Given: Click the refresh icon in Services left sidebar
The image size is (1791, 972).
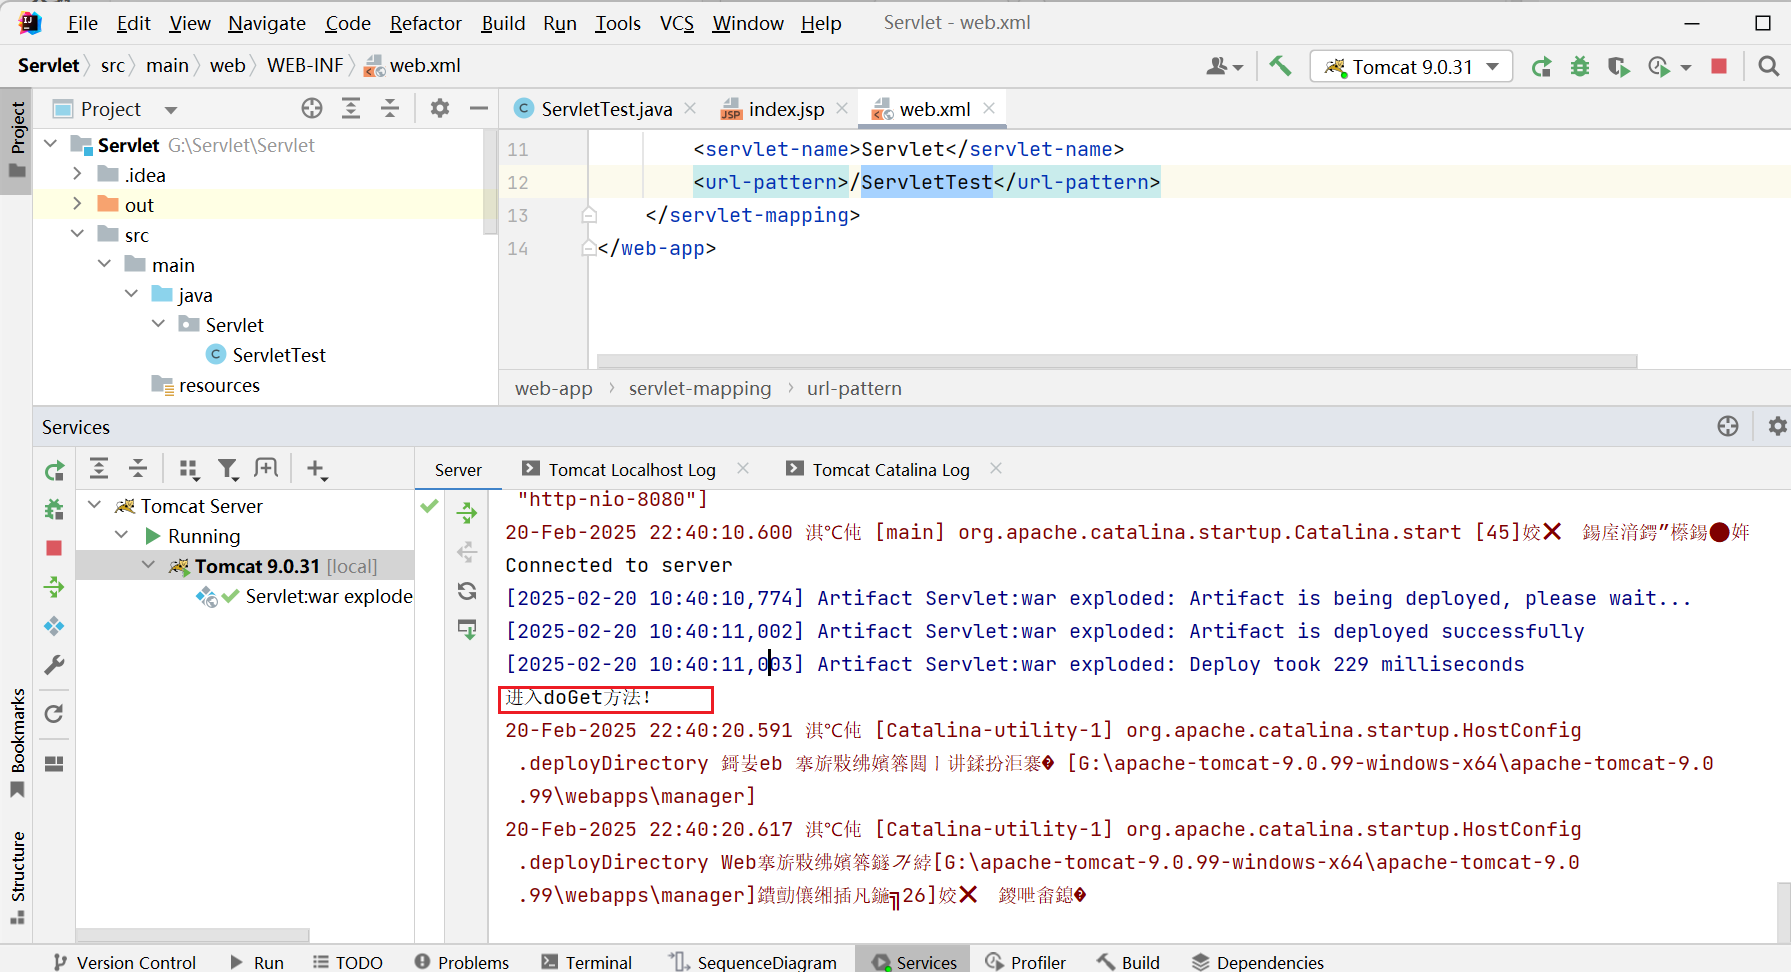Looking at the screenshot, I should pyautogui.click(x=54, y=714).
